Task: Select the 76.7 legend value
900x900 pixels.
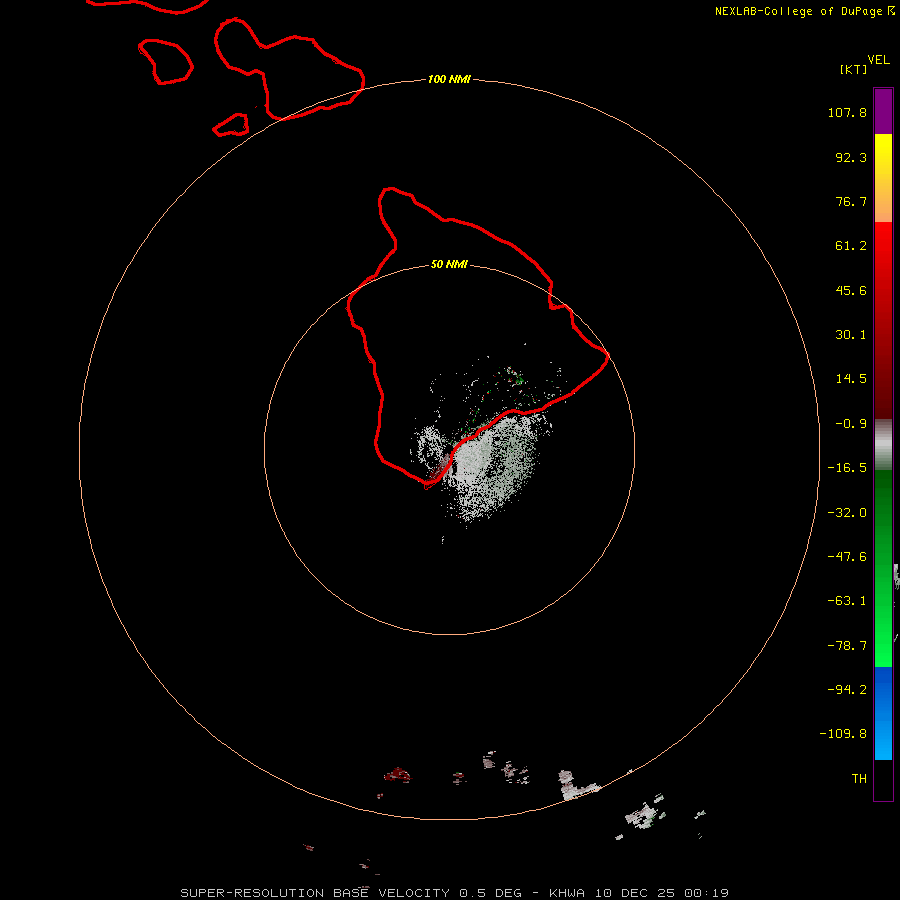Action: [851, 201]
